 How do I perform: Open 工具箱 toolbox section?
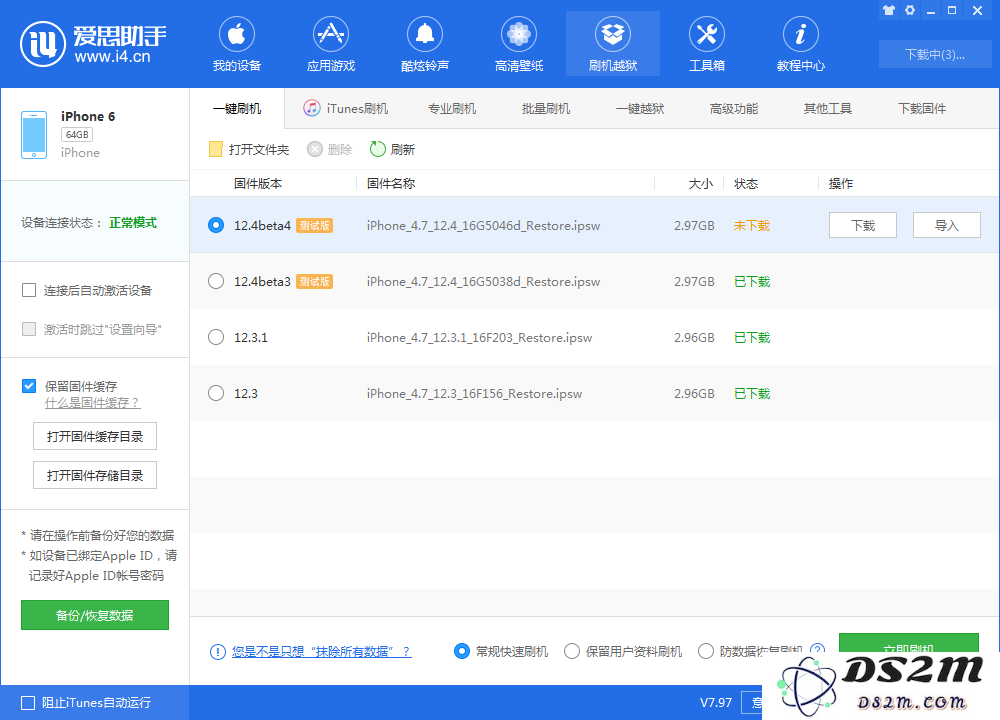707,45
